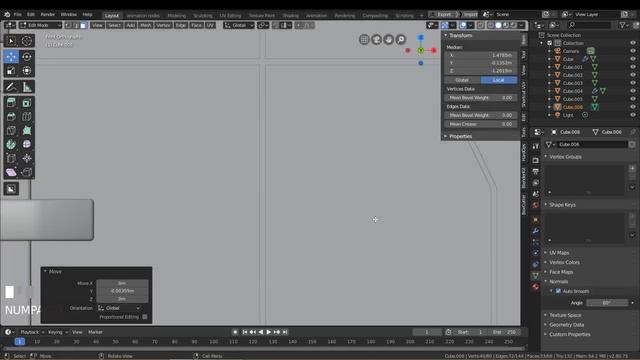Select the Bevel tool

click(11, 117)
